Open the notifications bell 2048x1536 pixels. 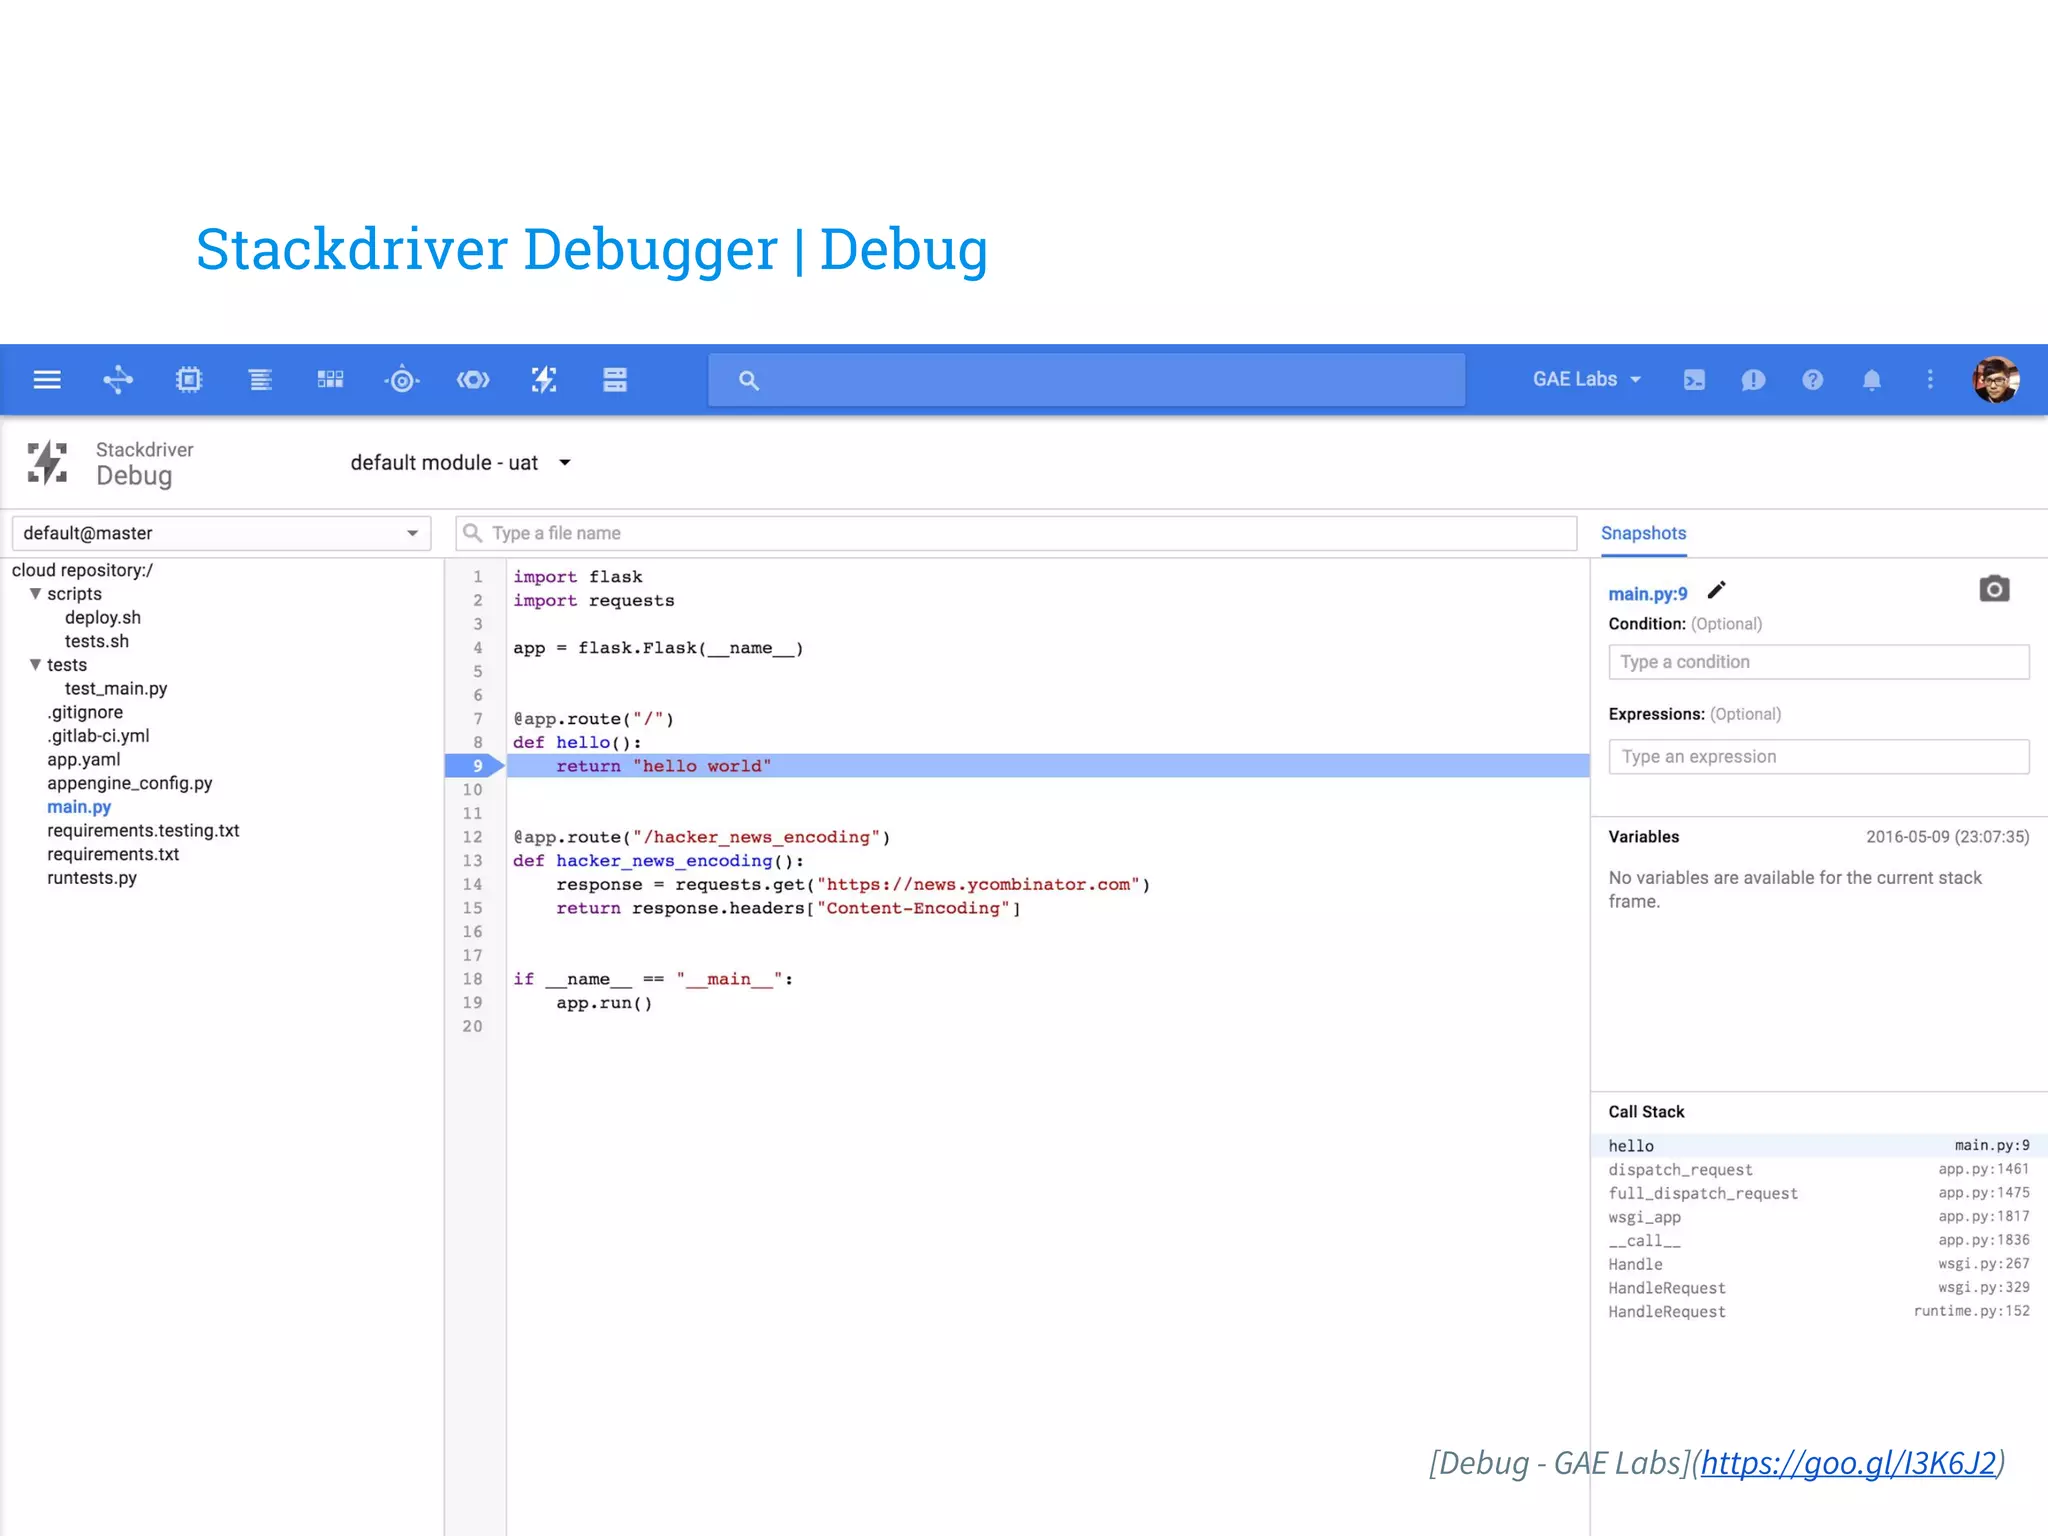coord(1872,380)
